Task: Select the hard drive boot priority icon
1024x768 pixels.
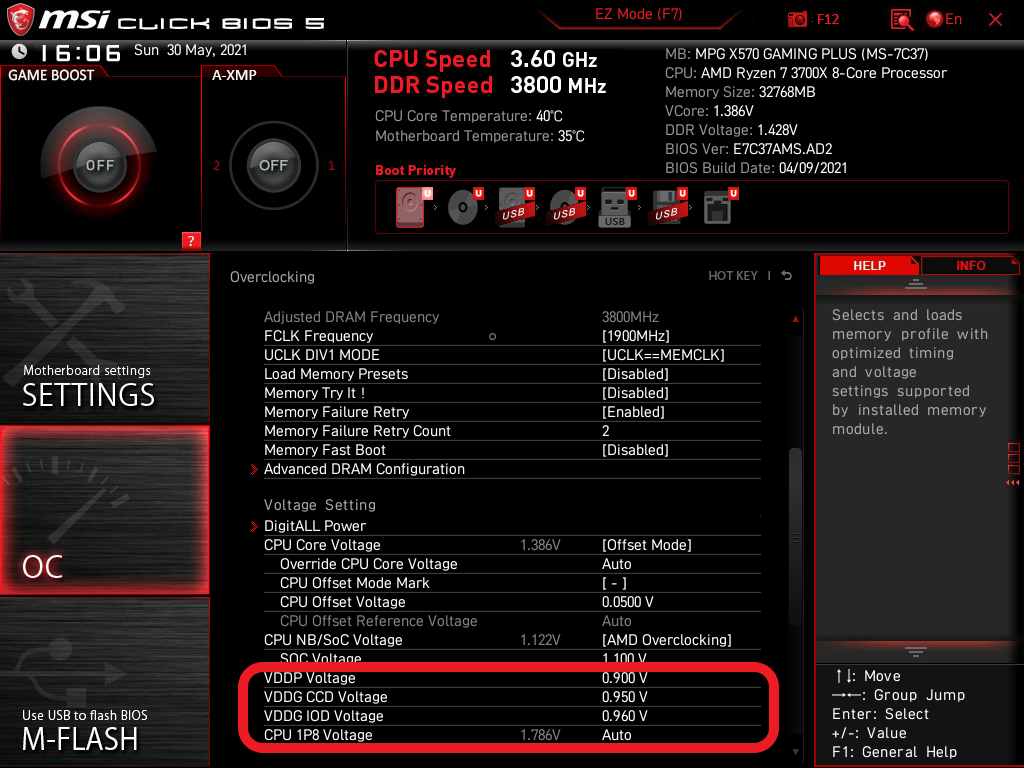Action: point(408,205)
